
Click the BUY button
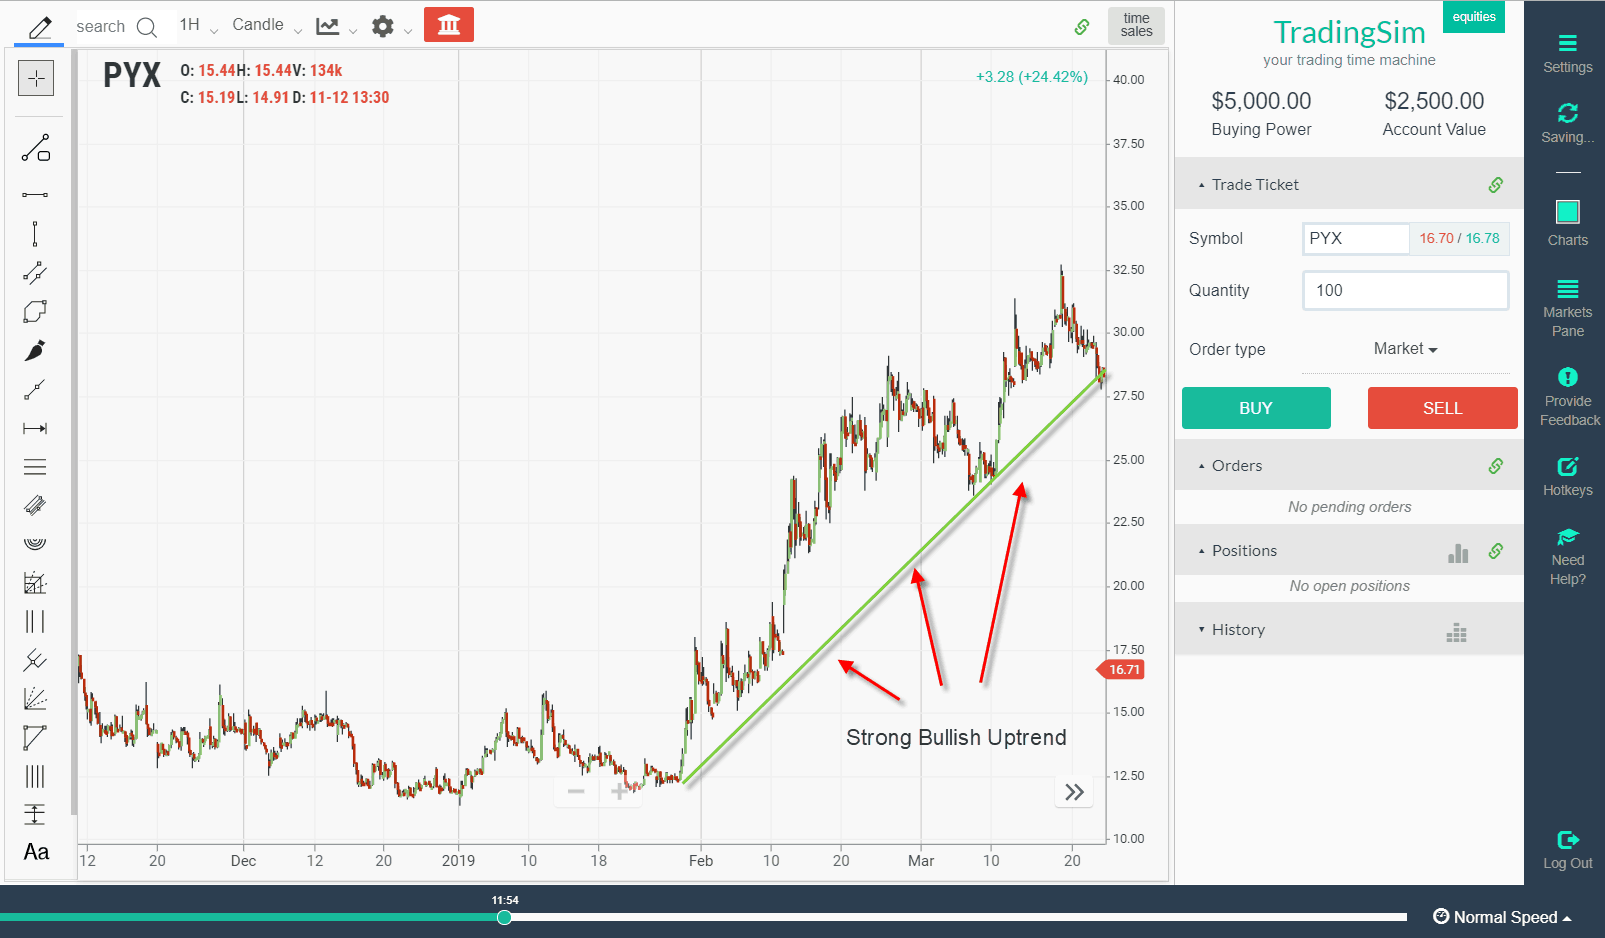click(1256, 408)
